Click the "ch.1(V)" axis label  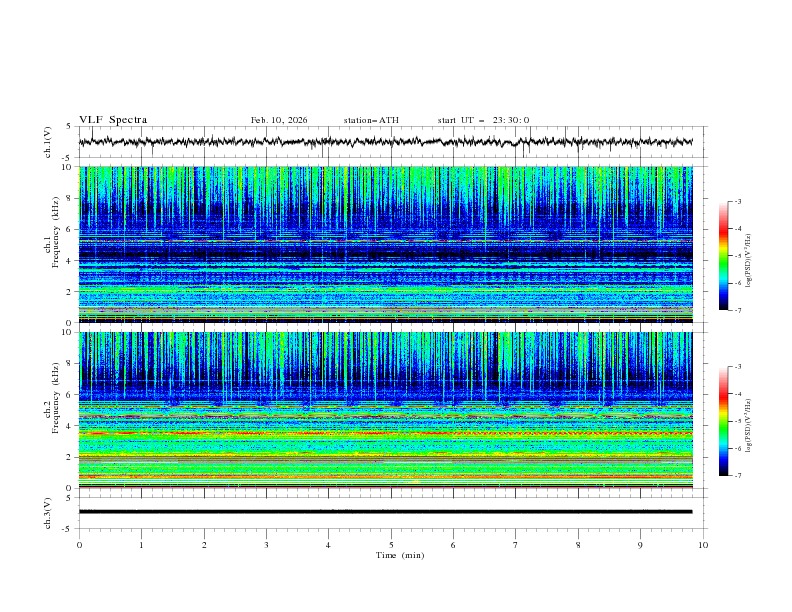48,142
